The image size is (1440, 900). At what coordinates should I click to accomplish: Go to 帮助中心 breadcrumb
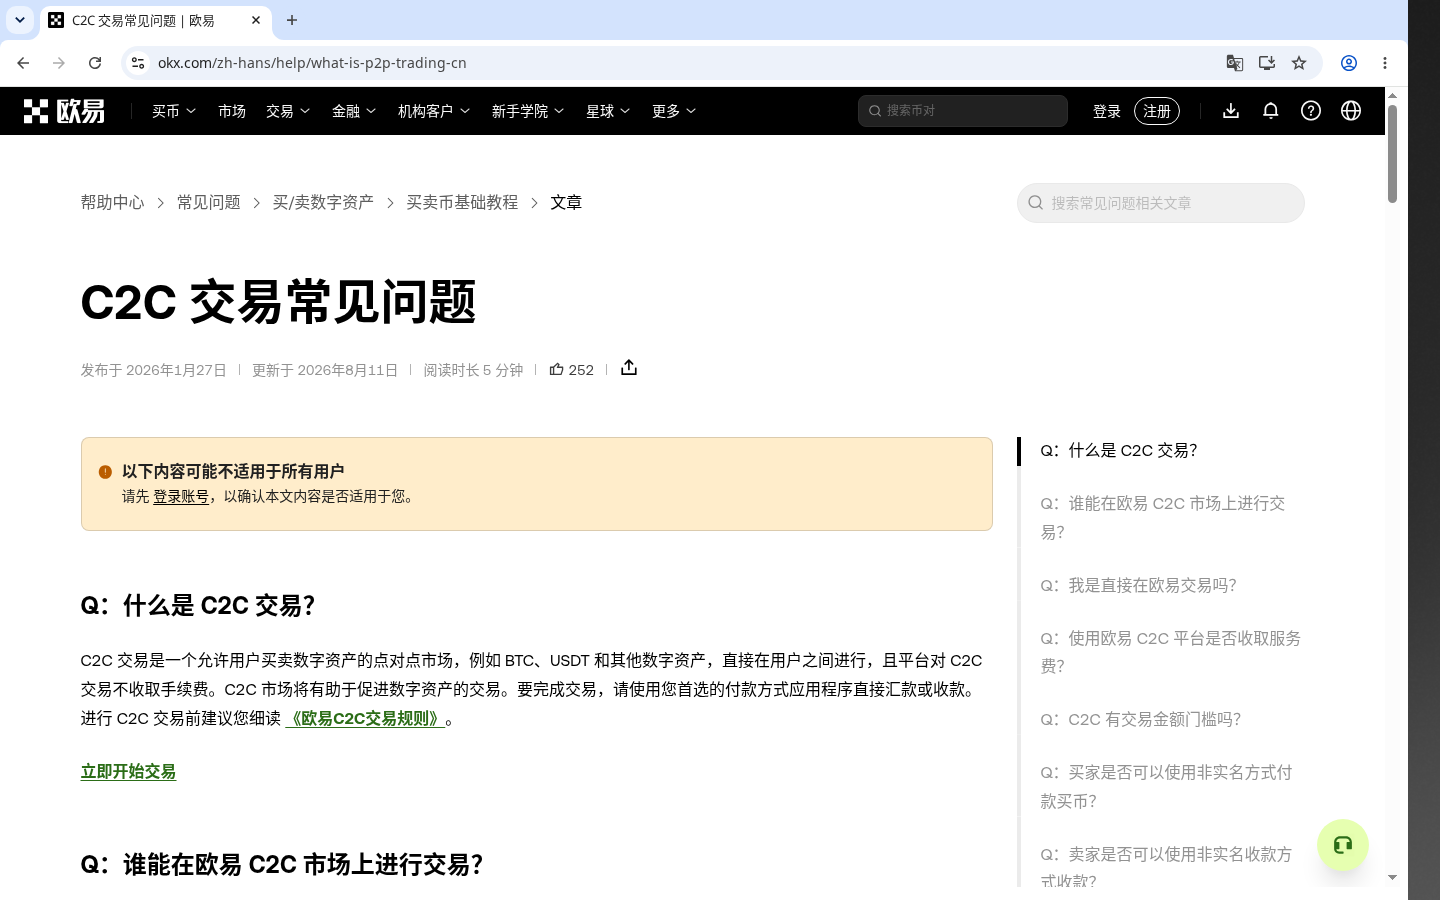pos(112,202)
